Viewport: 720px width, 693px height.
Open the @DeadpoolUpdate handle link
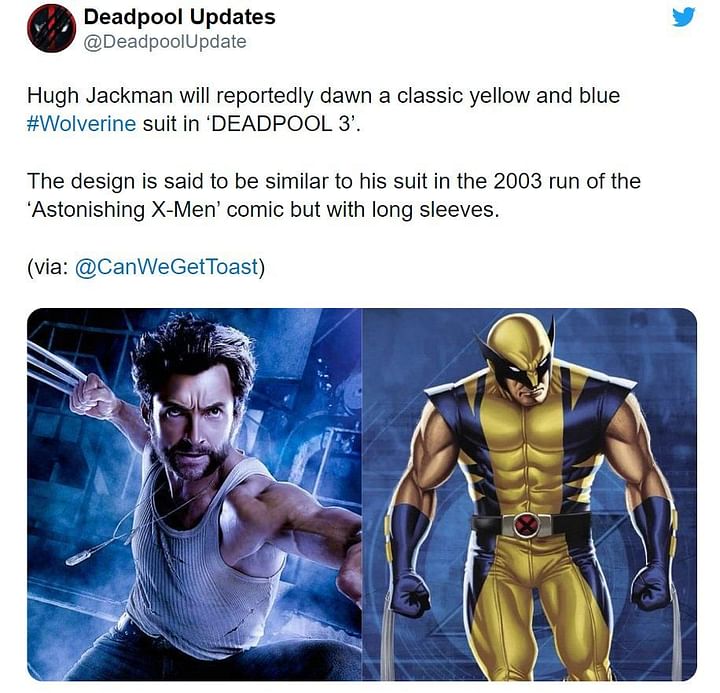pyautogui.click(x=165, y=42)
